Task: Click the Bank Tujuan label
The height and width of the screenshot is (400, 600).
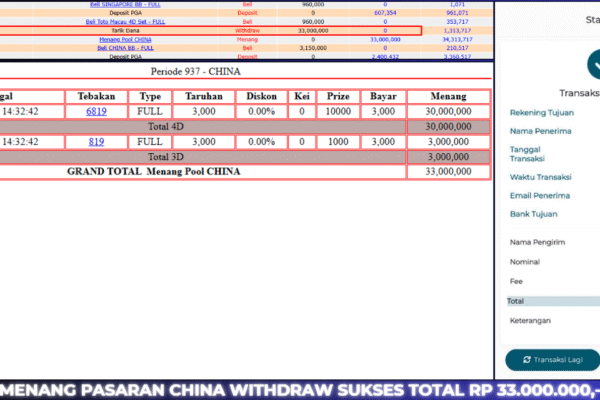Action: [533, 214]
